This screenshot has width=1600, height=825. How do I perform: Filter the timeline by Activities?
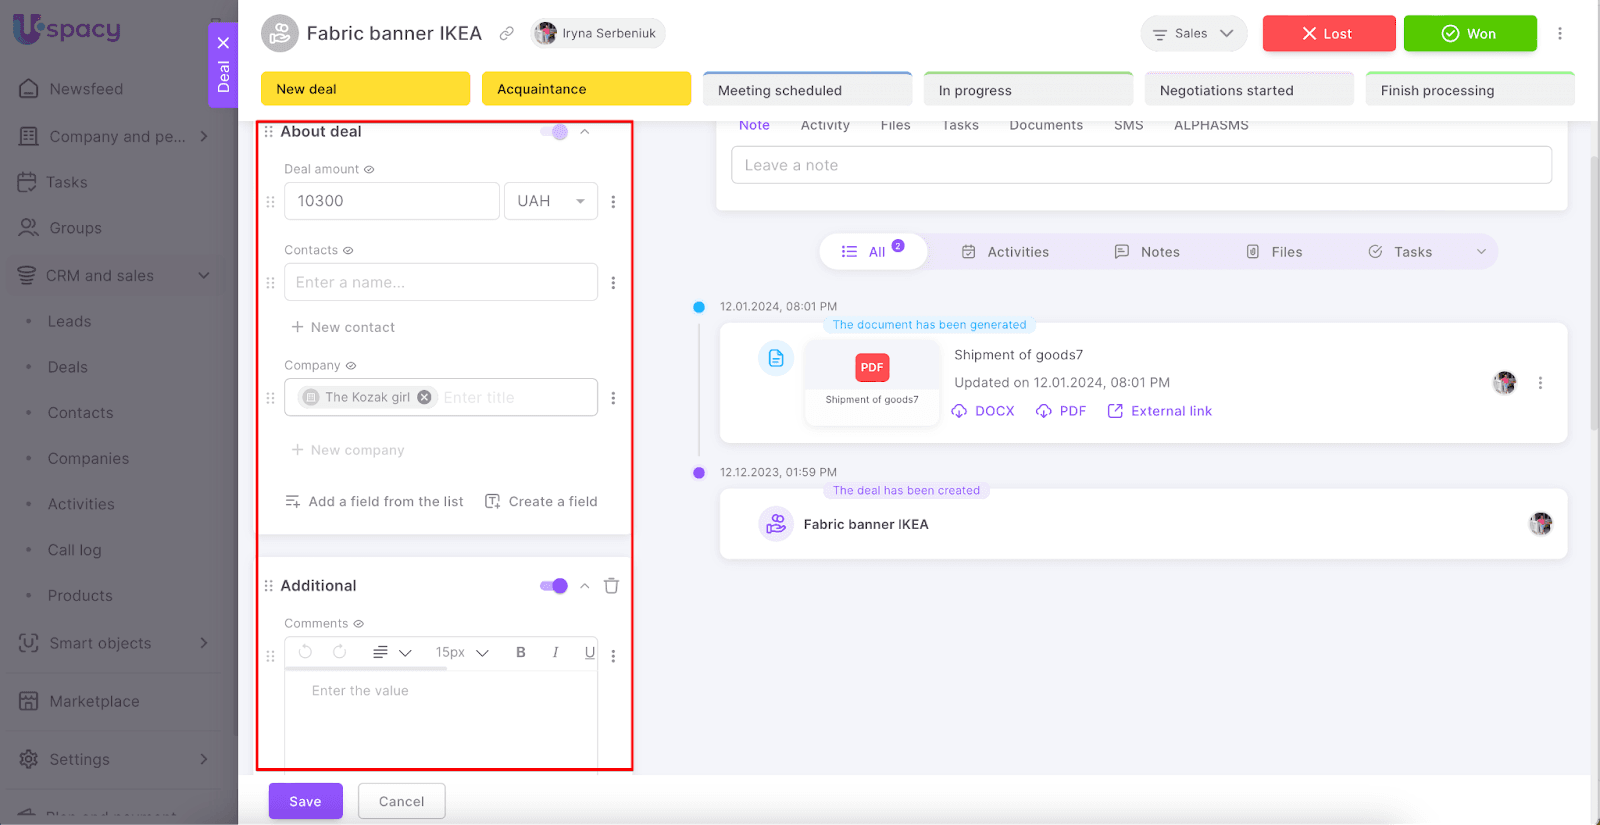[x=1005, y=252]
